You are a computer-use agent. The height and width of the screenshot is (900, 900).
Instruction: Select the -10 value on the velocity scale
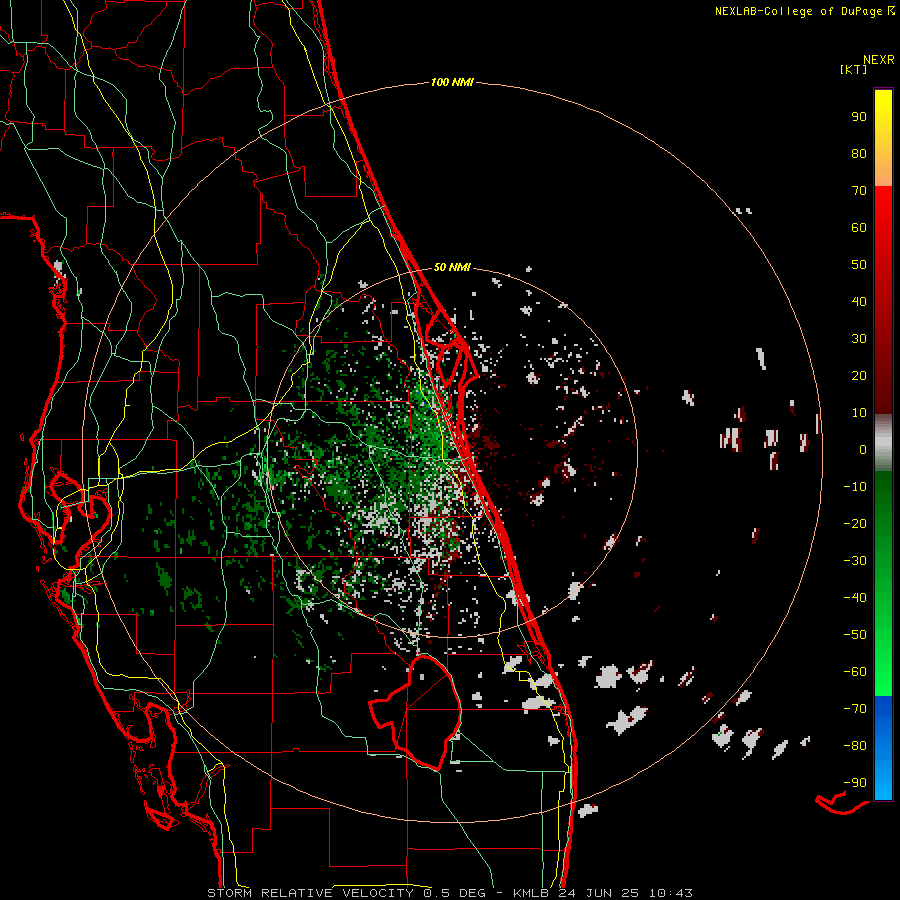[x=855, y=487]
